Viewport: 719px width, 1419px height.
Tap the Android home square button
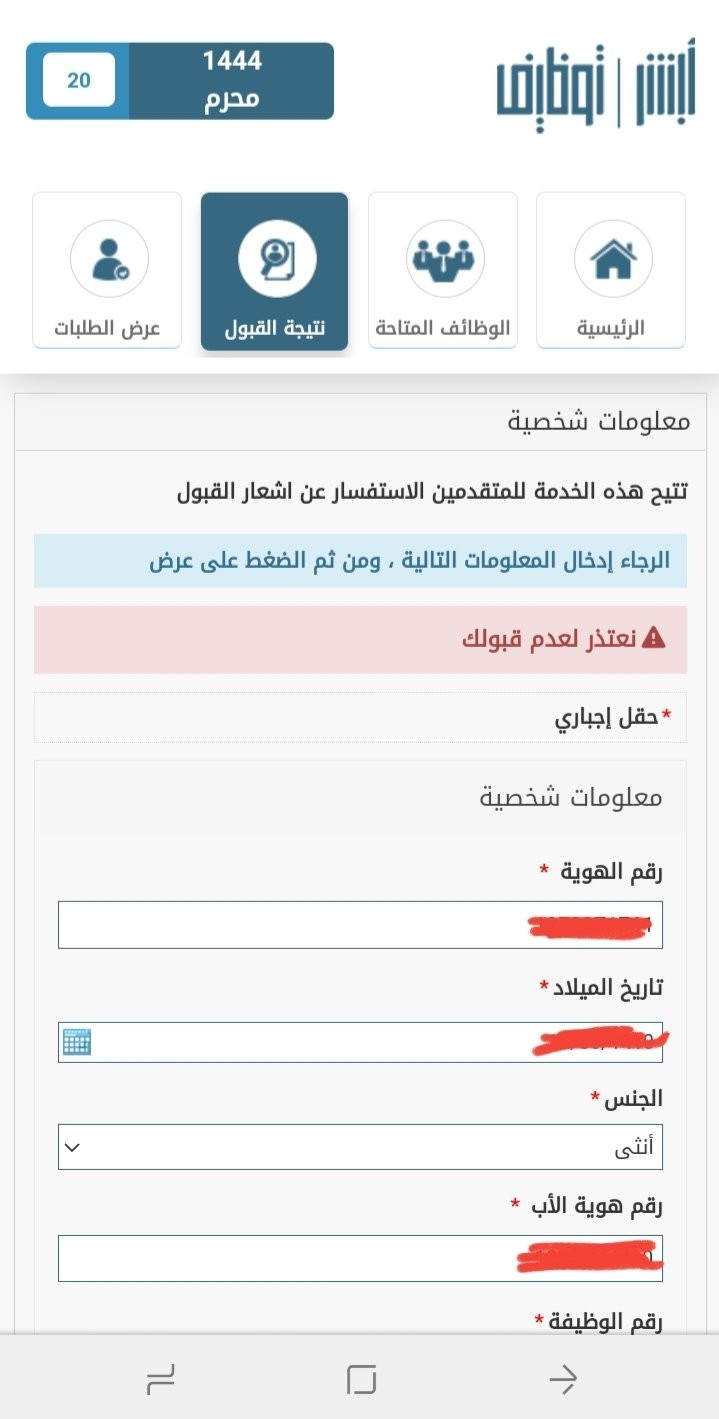[x=361, y=1381]
